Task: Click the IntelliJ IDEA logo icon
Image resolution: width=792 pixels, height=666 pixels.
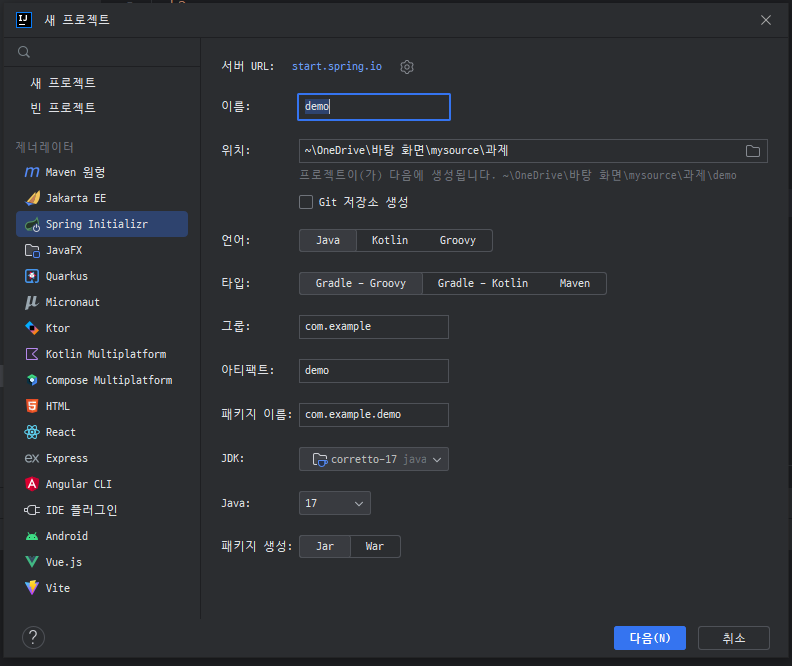Action: (x=24, y=20)
